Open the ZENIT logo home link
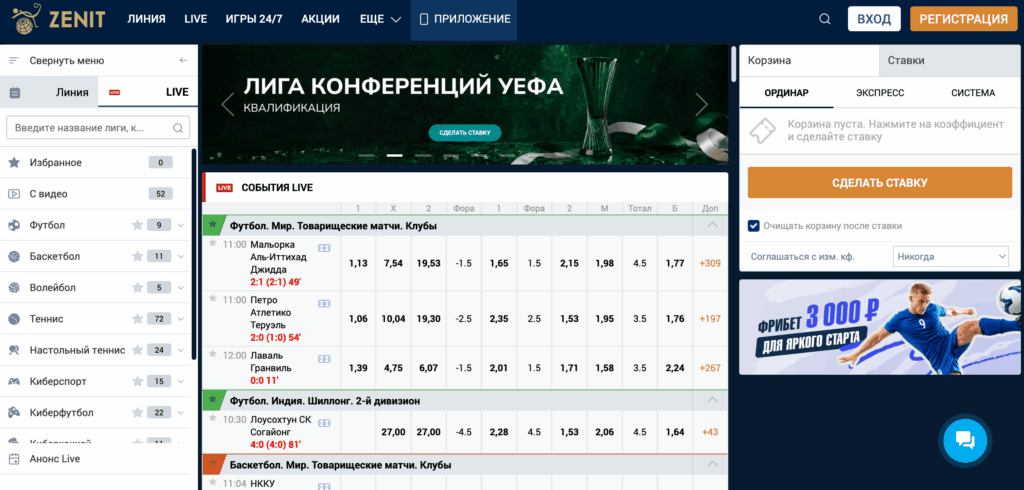Screen dimensions: 1024x490 (x=58, y=19)
